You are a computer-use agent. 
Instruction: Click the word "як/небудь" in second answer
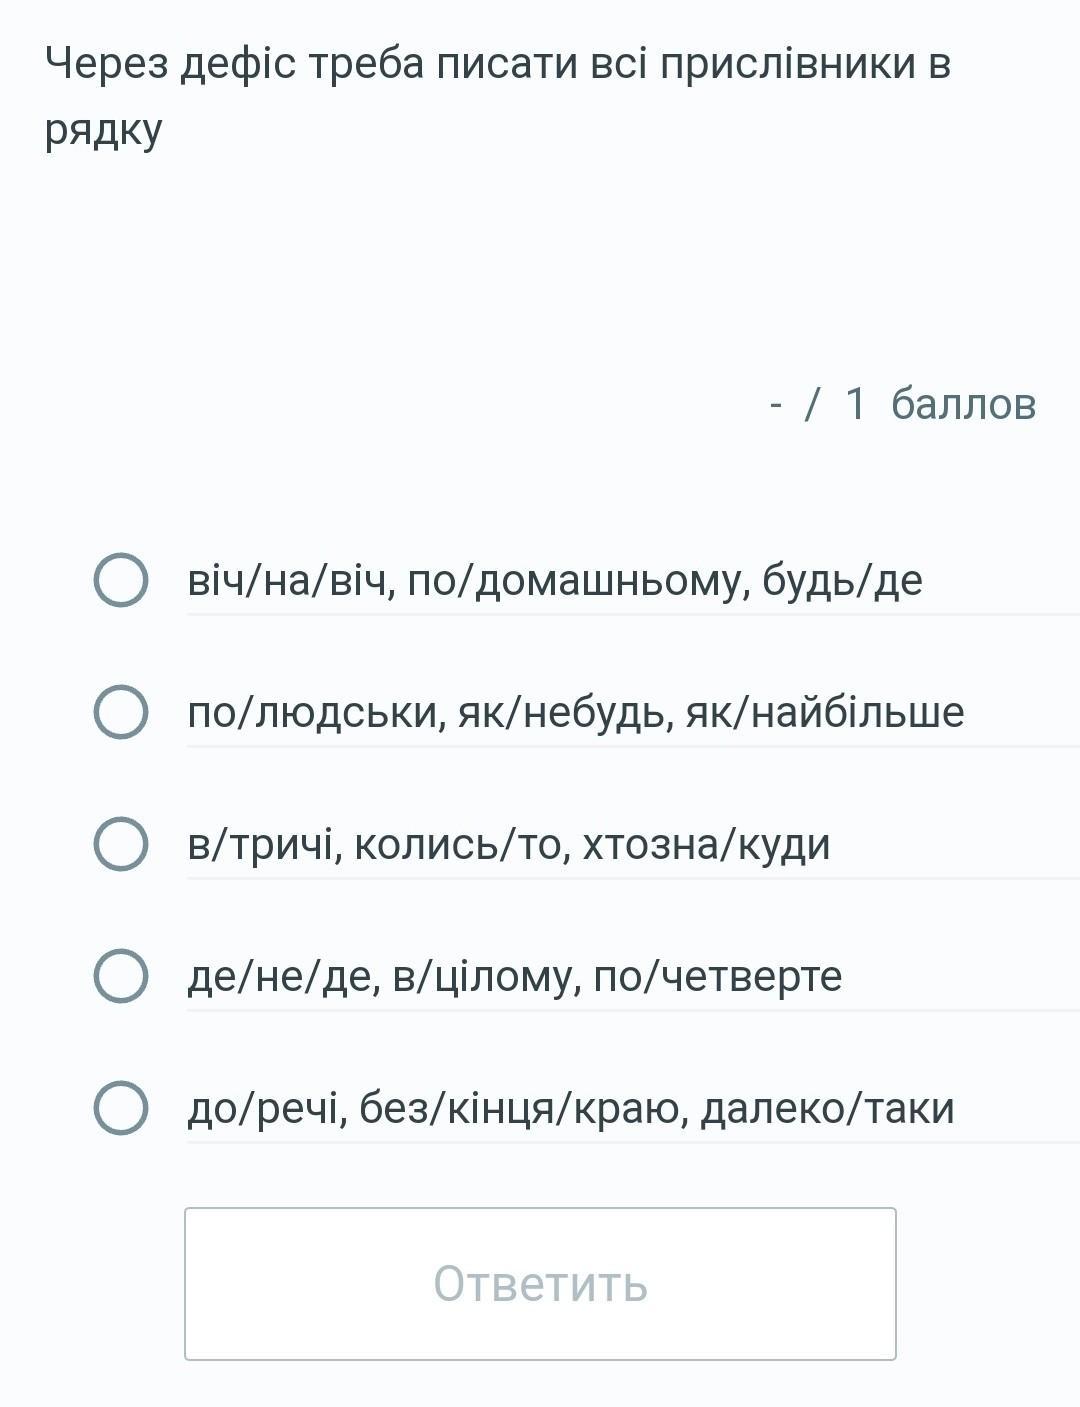click(x=565, y=713)
